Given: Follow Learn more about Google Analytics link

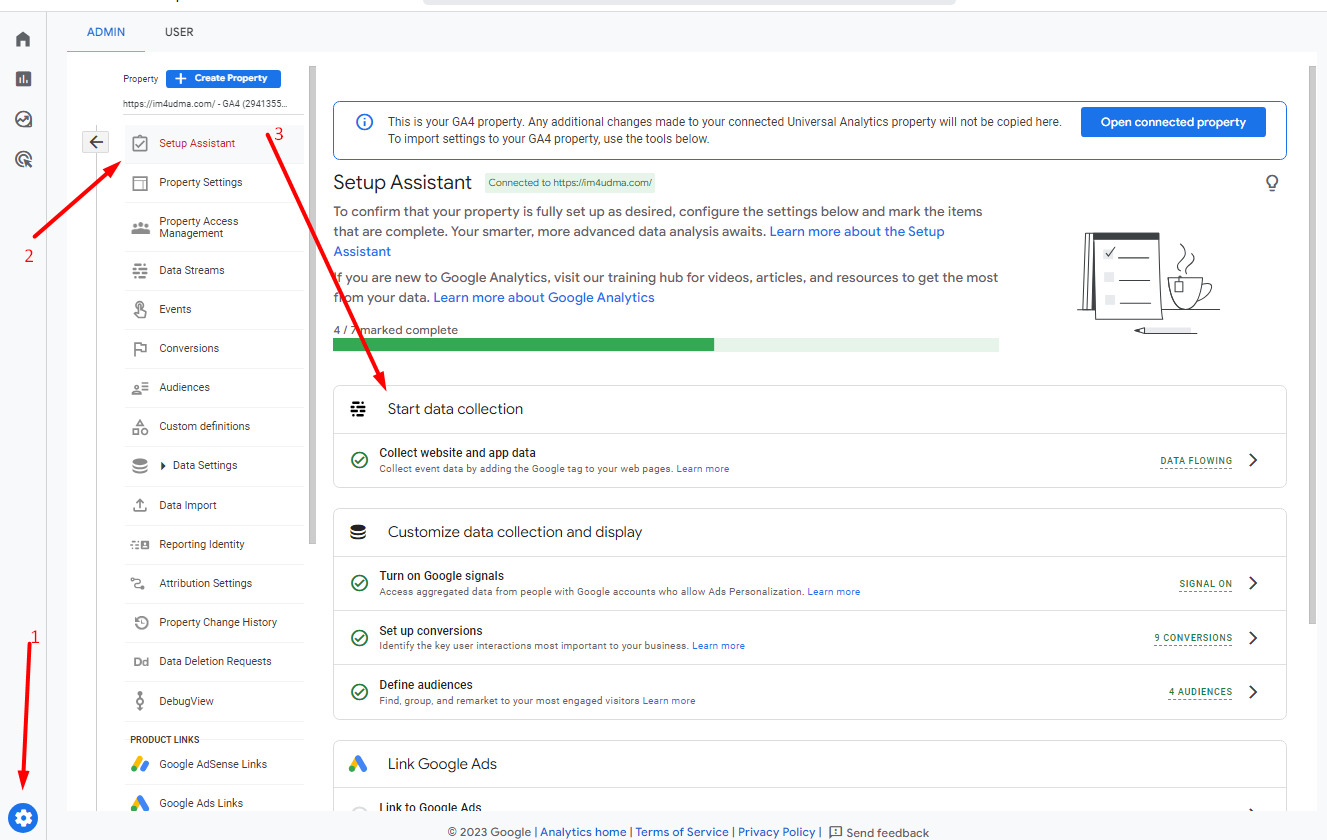Looking at the screenshot, I should [x=544, y=298].
